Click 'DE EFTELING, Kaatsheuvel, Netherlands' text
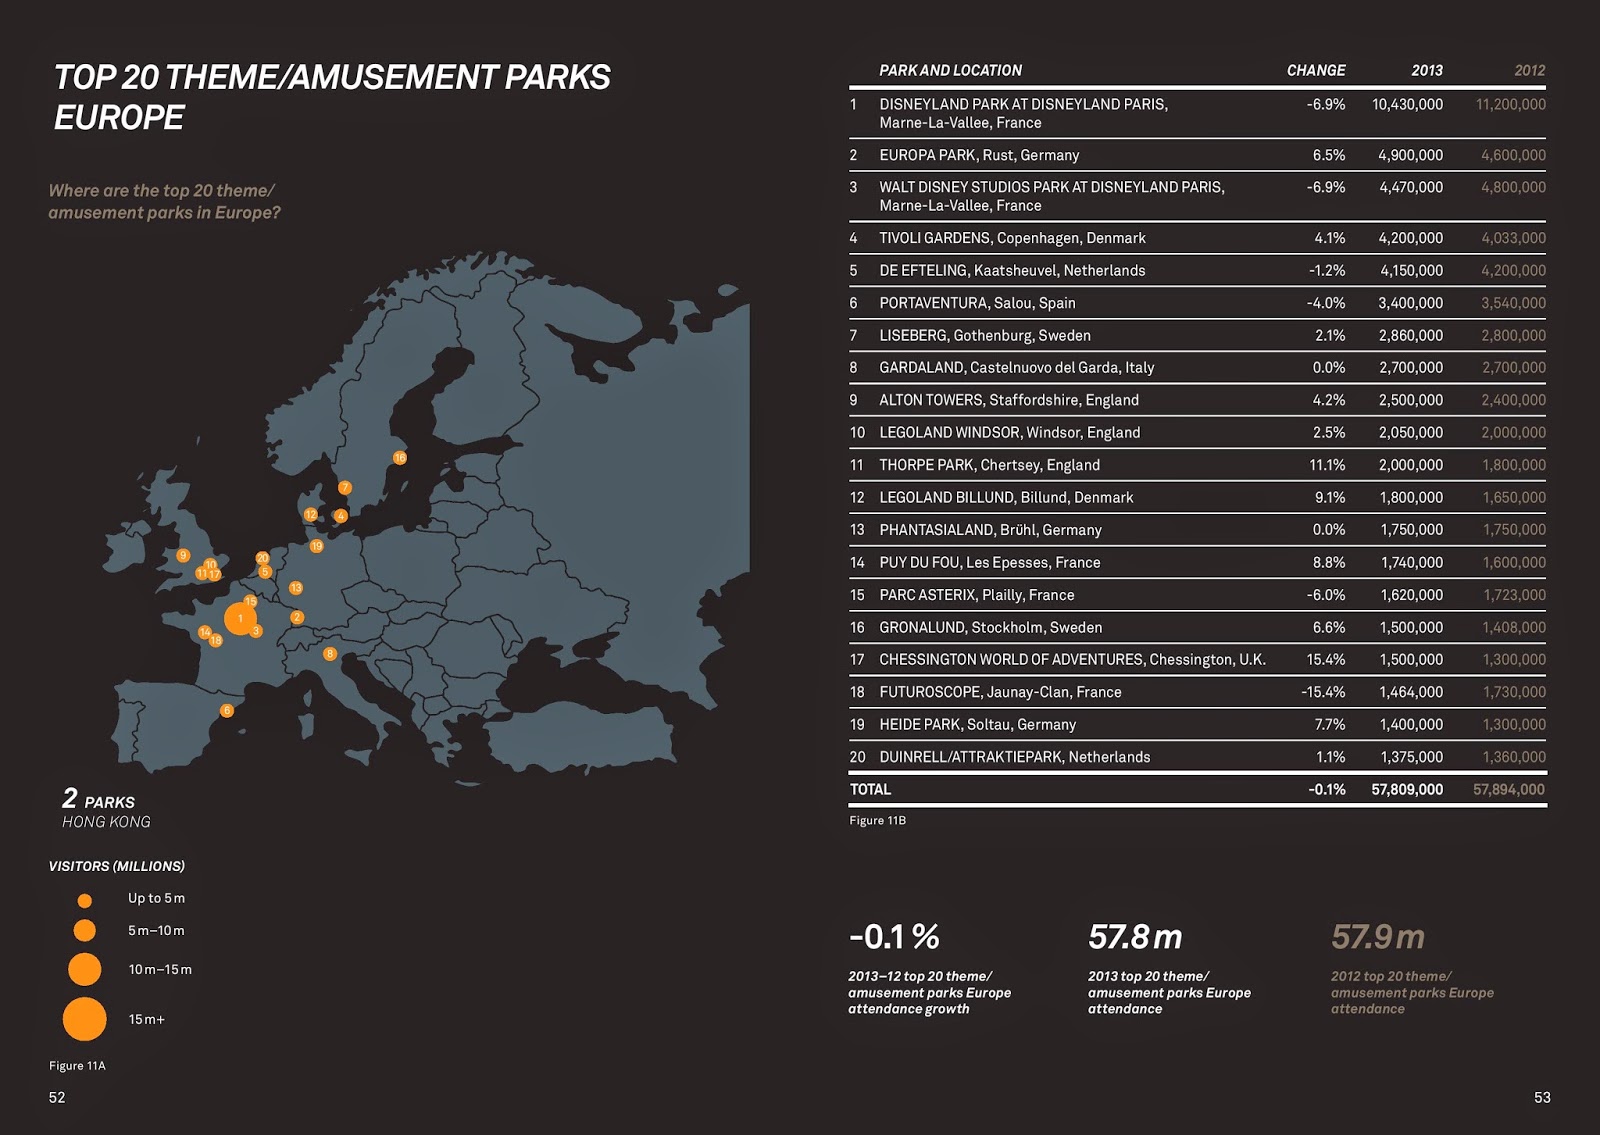The image size is (1600, 1135). (x=1012, y=270)
